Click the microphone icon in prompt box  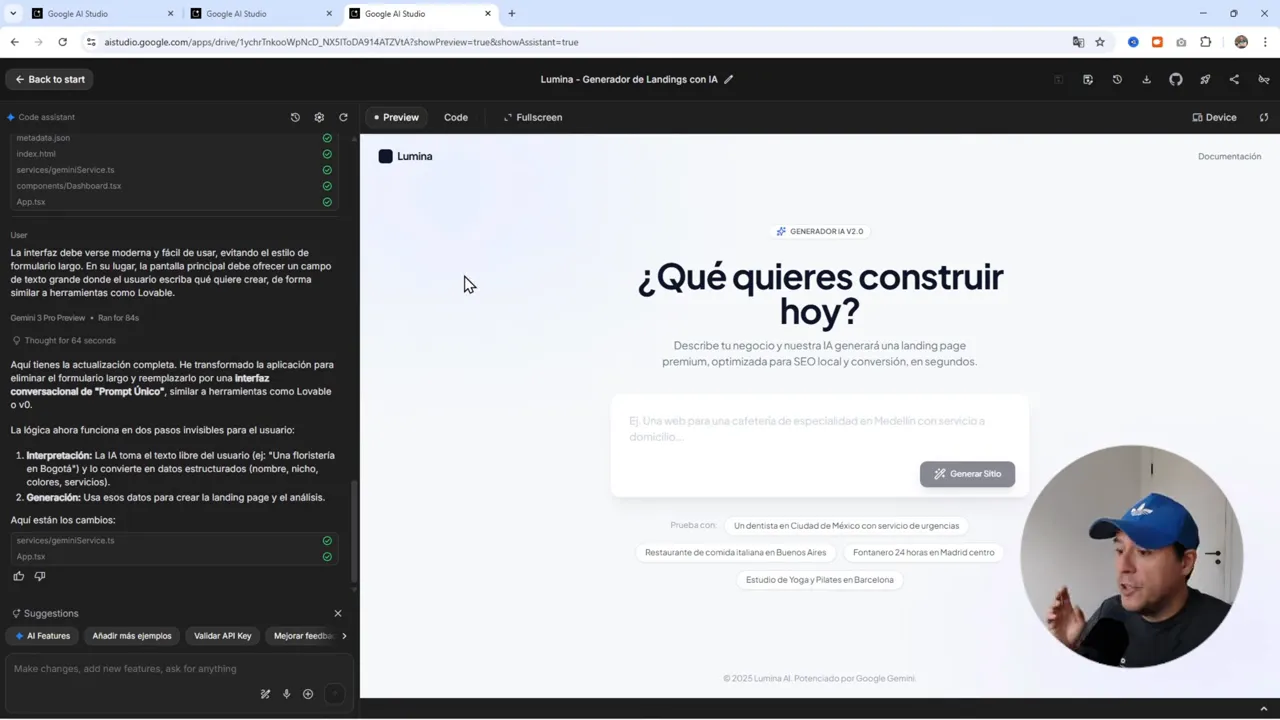(286, 693)
